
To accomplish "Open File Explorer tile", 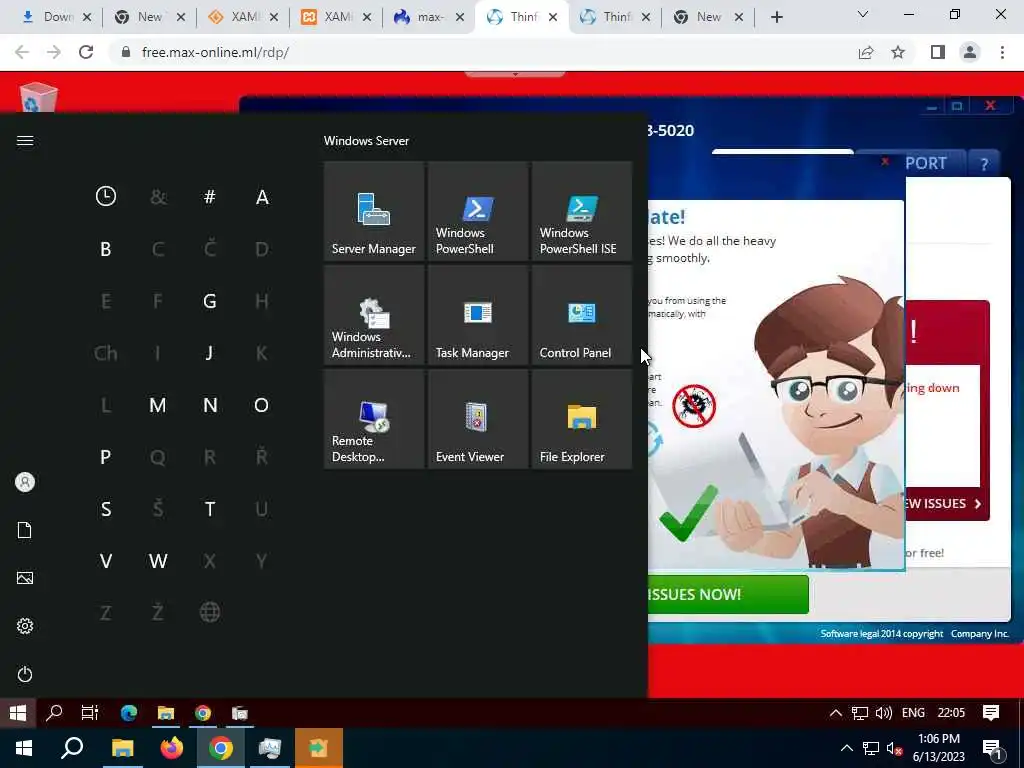I will (581, 419).
